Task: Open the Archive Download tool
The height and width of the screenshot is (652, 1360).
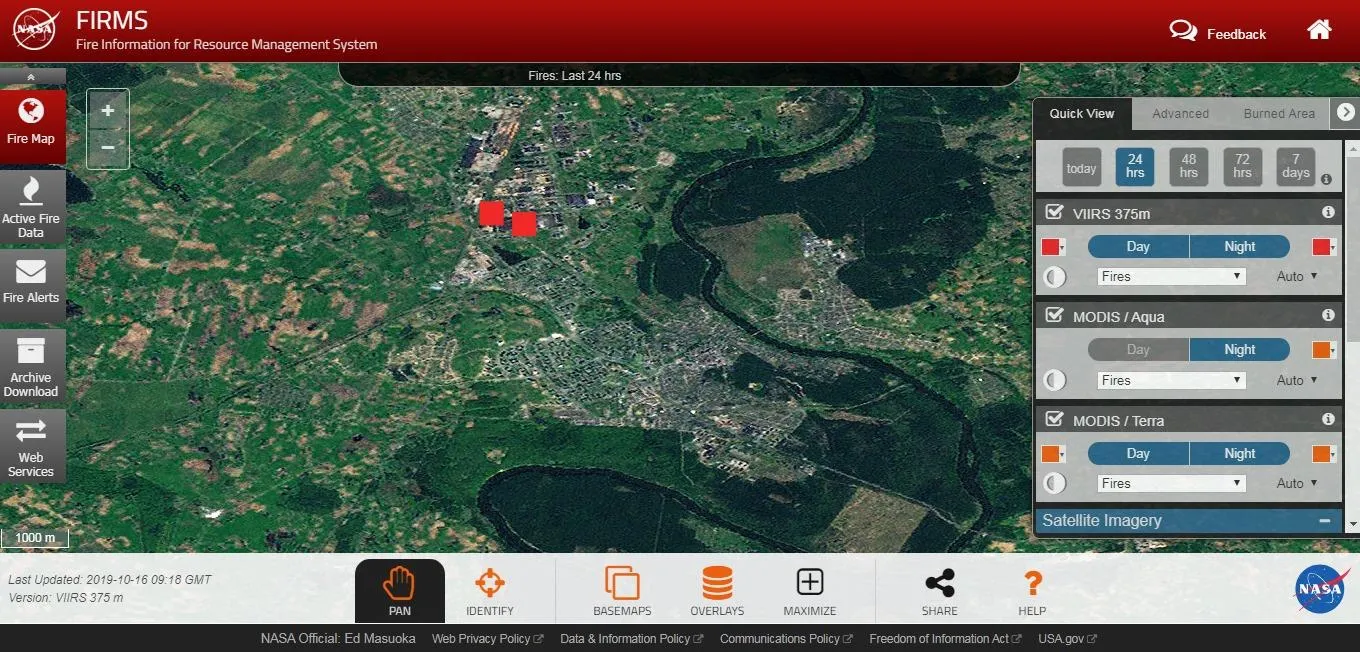Action: pos(32,366)
